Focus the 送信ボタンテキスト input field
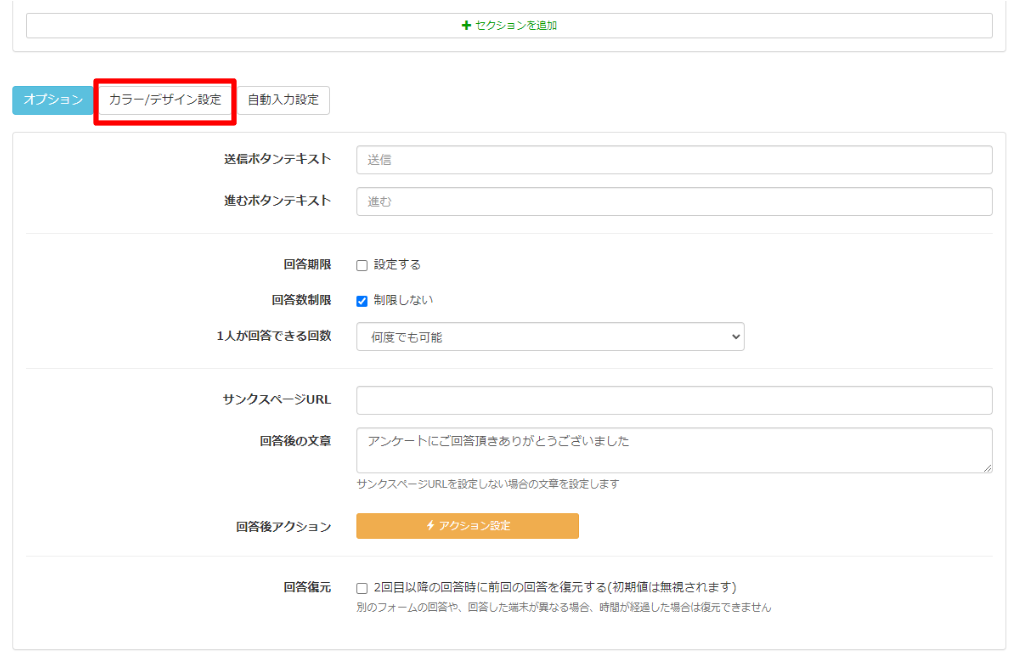The height and width of the screenshot is (659, 1015). point(674,160)
